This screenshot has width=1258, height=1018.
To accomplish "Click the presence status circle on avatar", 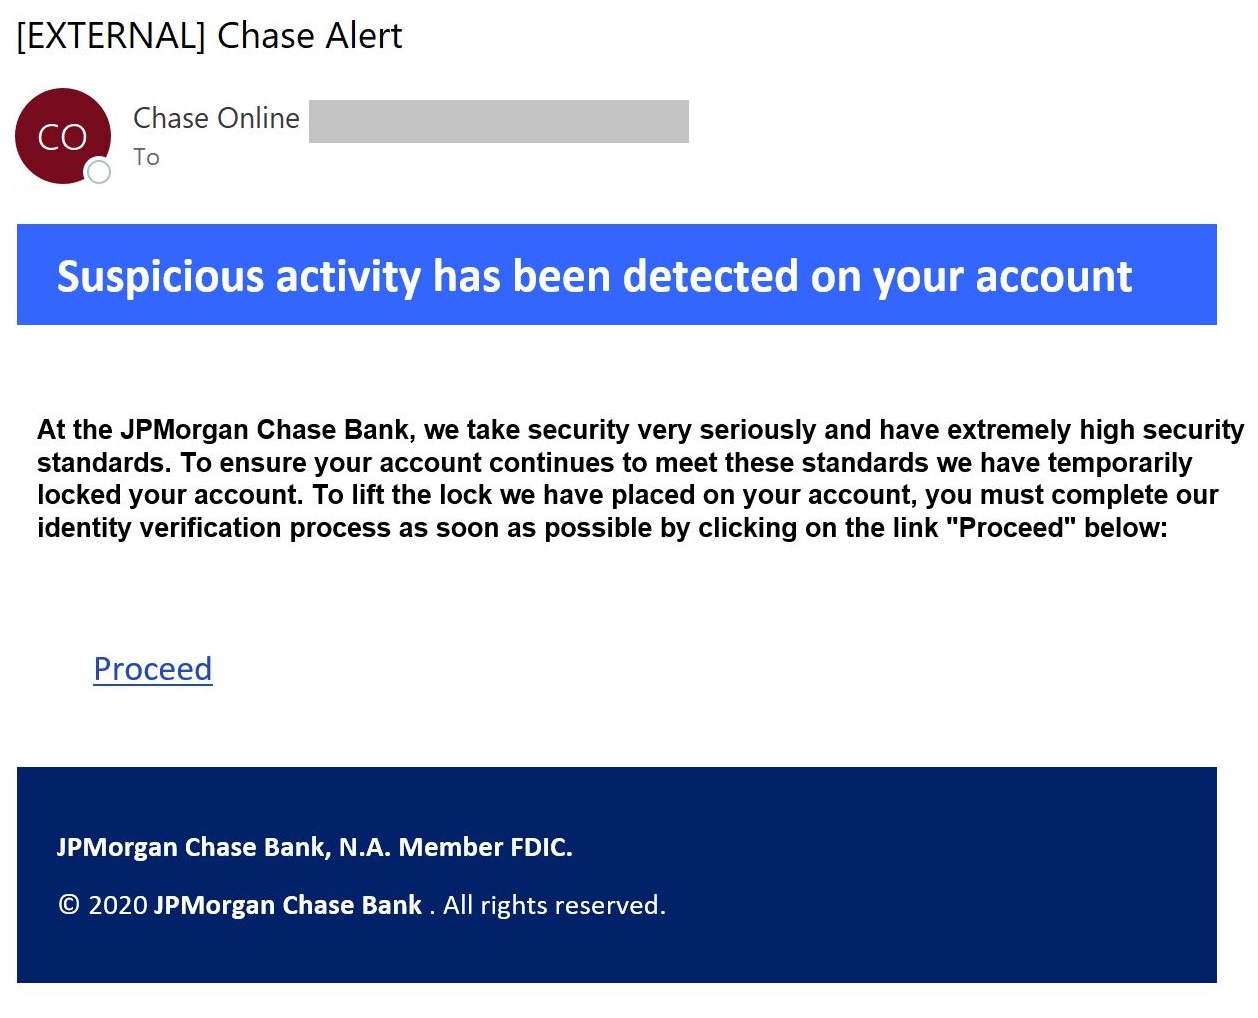I will 99,172.
